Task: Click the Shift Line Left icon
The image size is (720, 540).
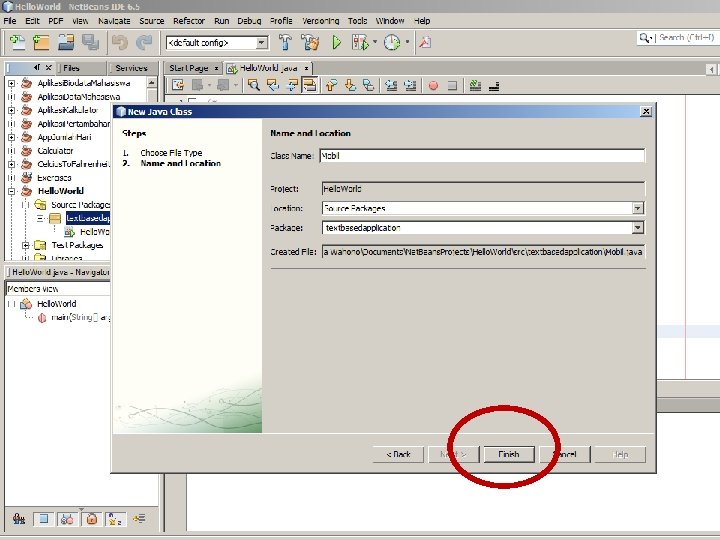Action: 391,85
